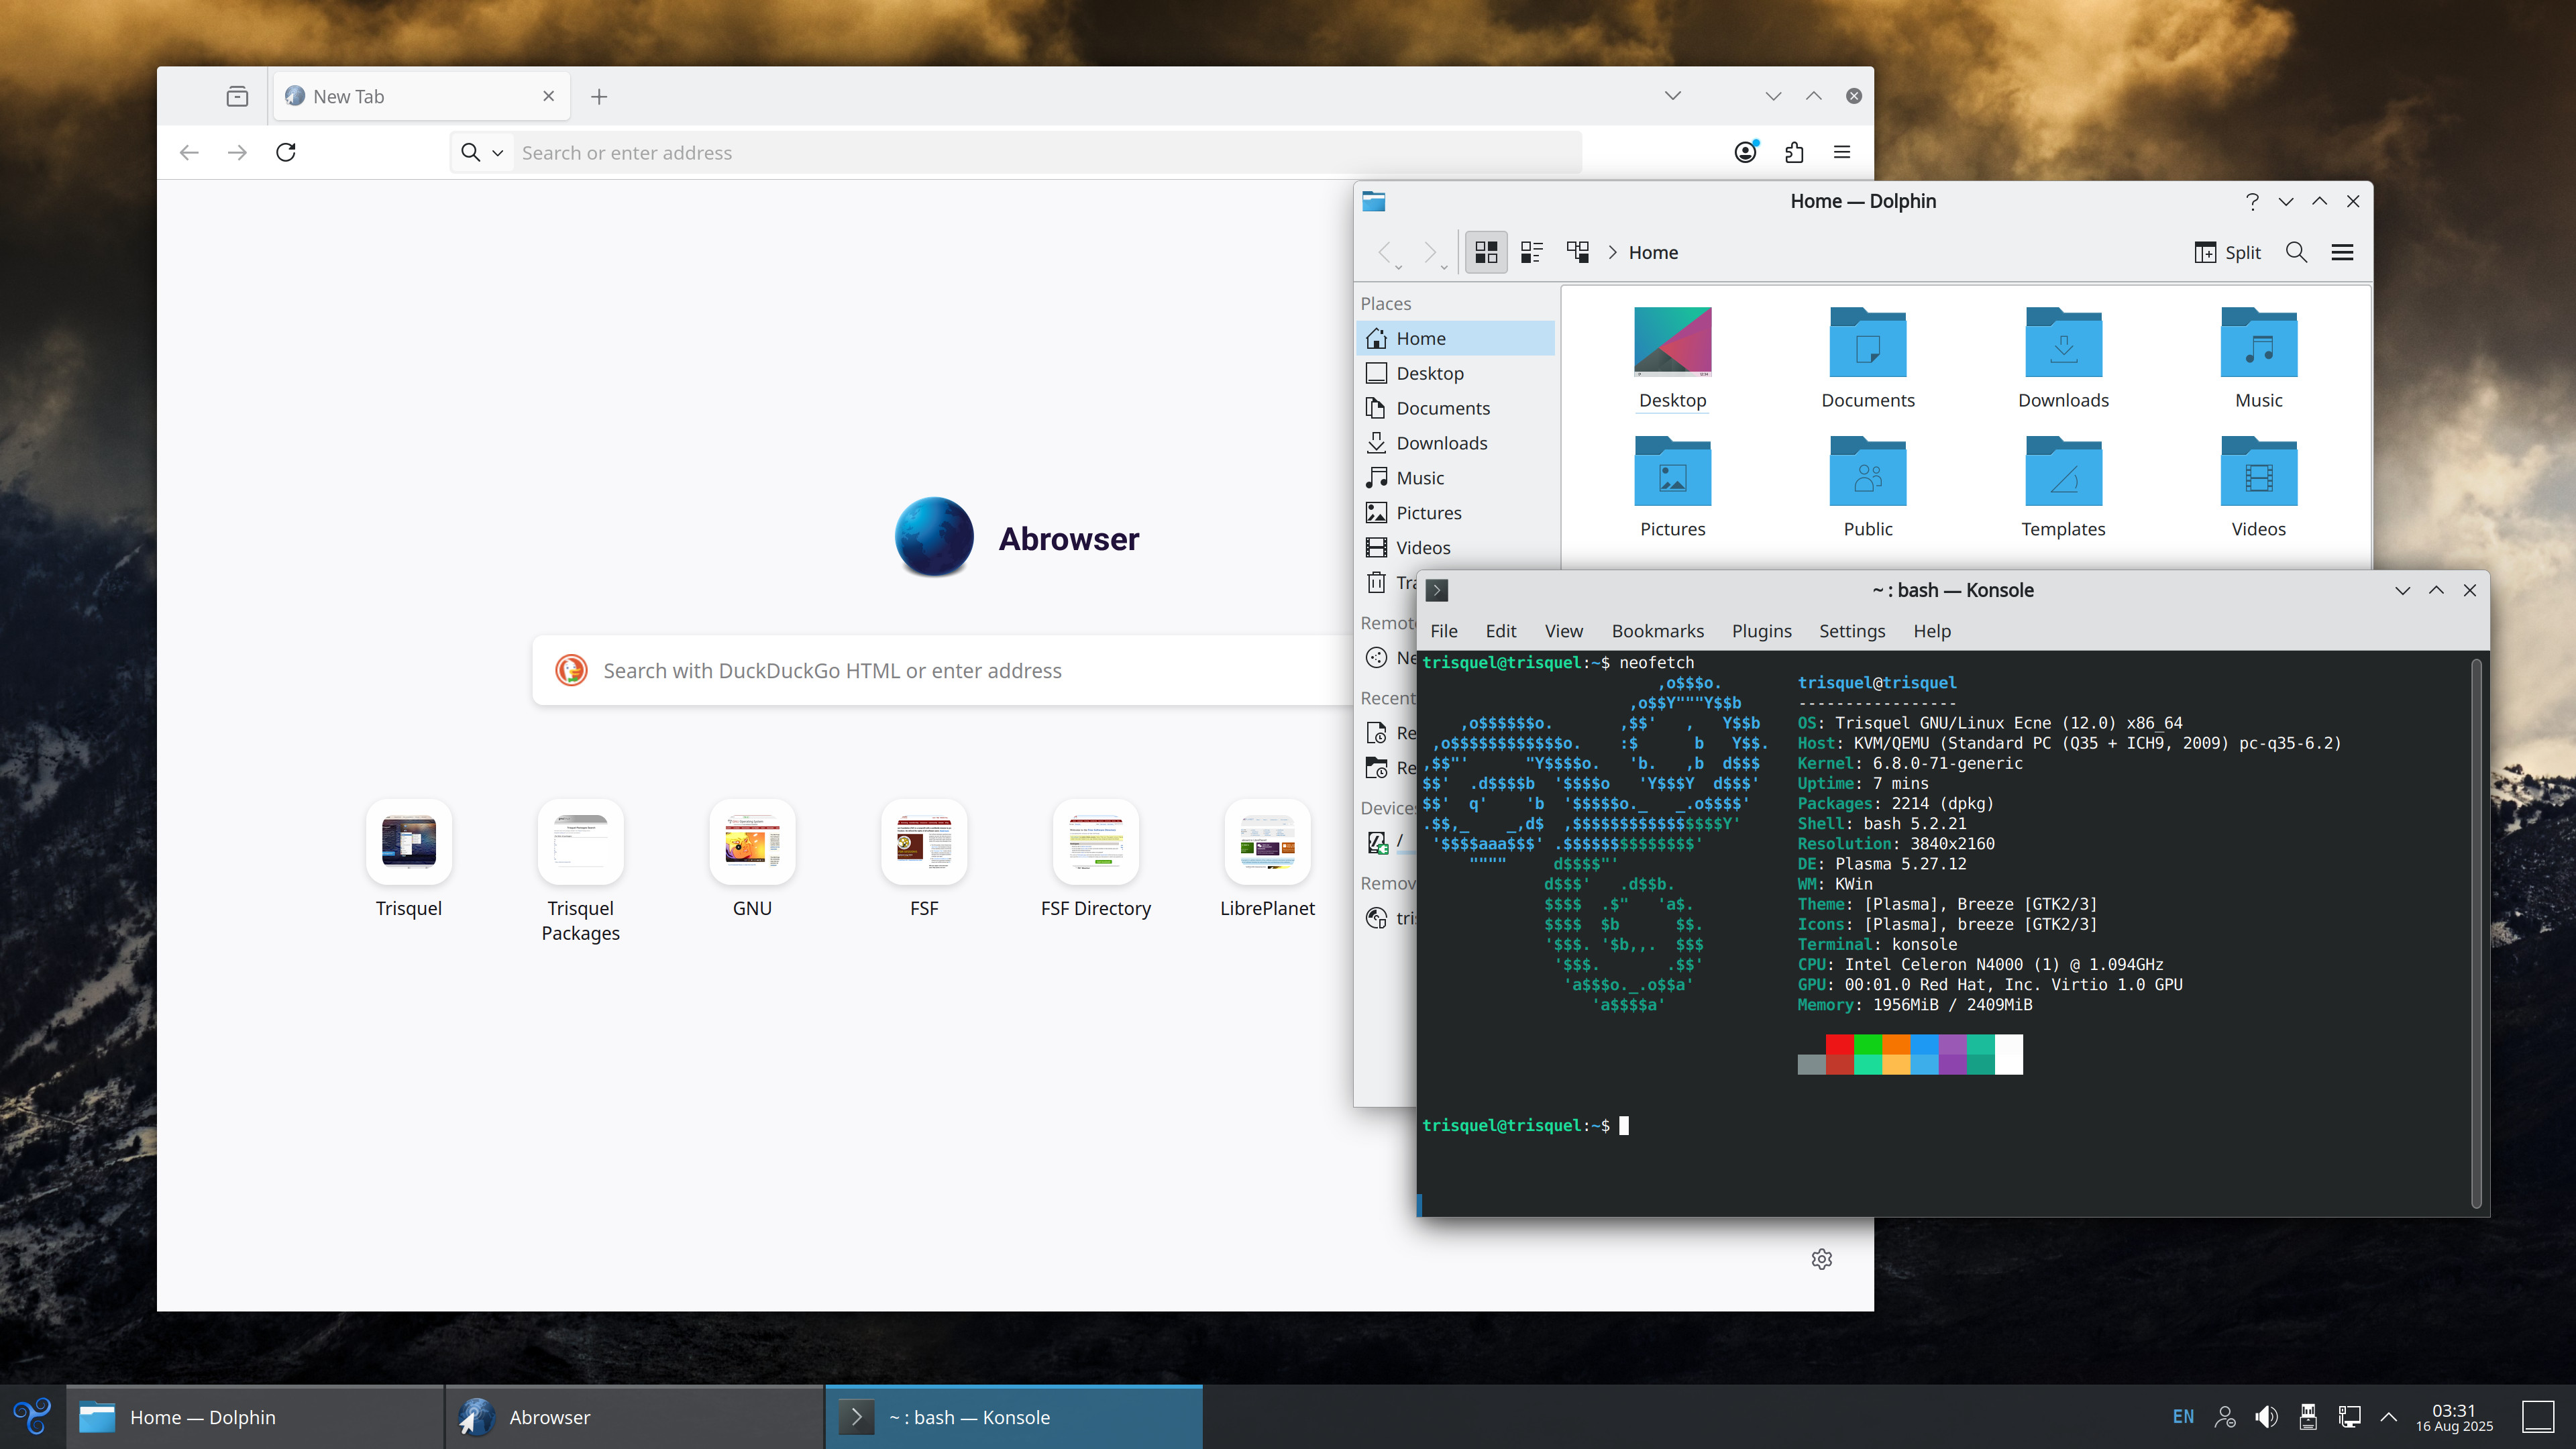Viewport: 2576px width, 1449px height.
Task: Open the File menu in Konsole
Action: pyautogui.click(x=1444, y=631)
